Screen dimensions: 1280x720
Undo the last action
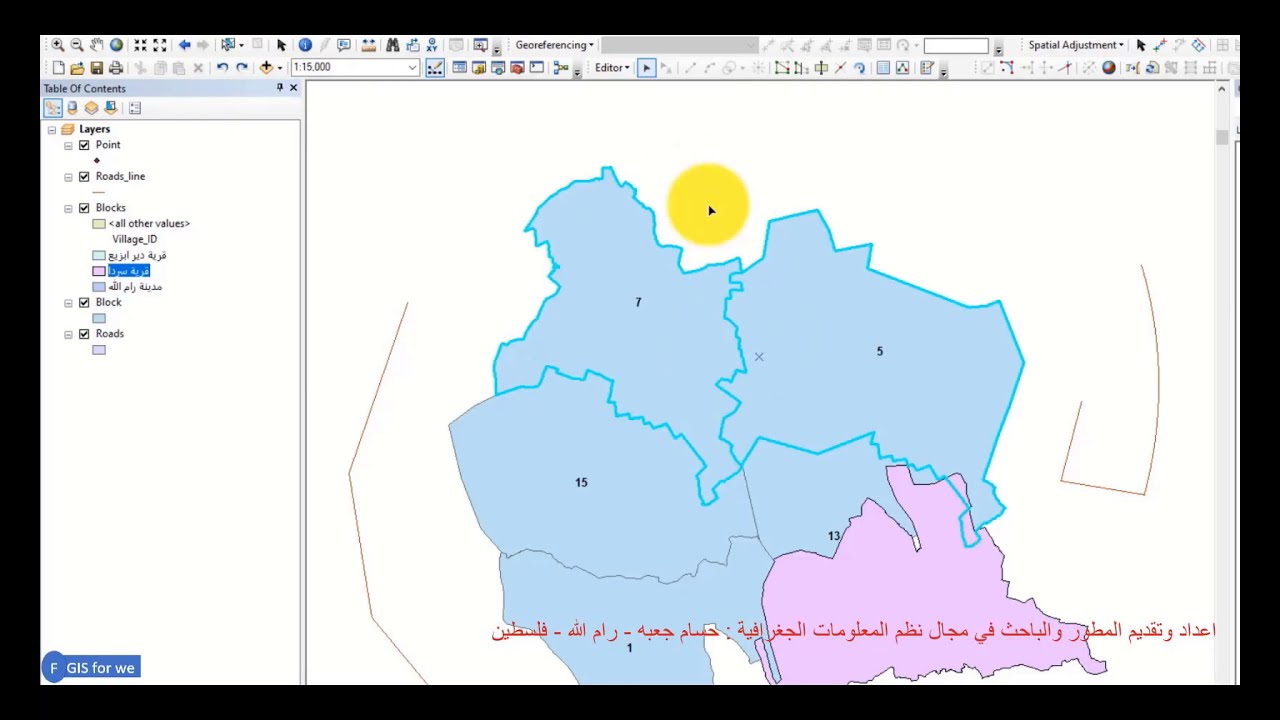pyautogui.click(x=222, y=68)
